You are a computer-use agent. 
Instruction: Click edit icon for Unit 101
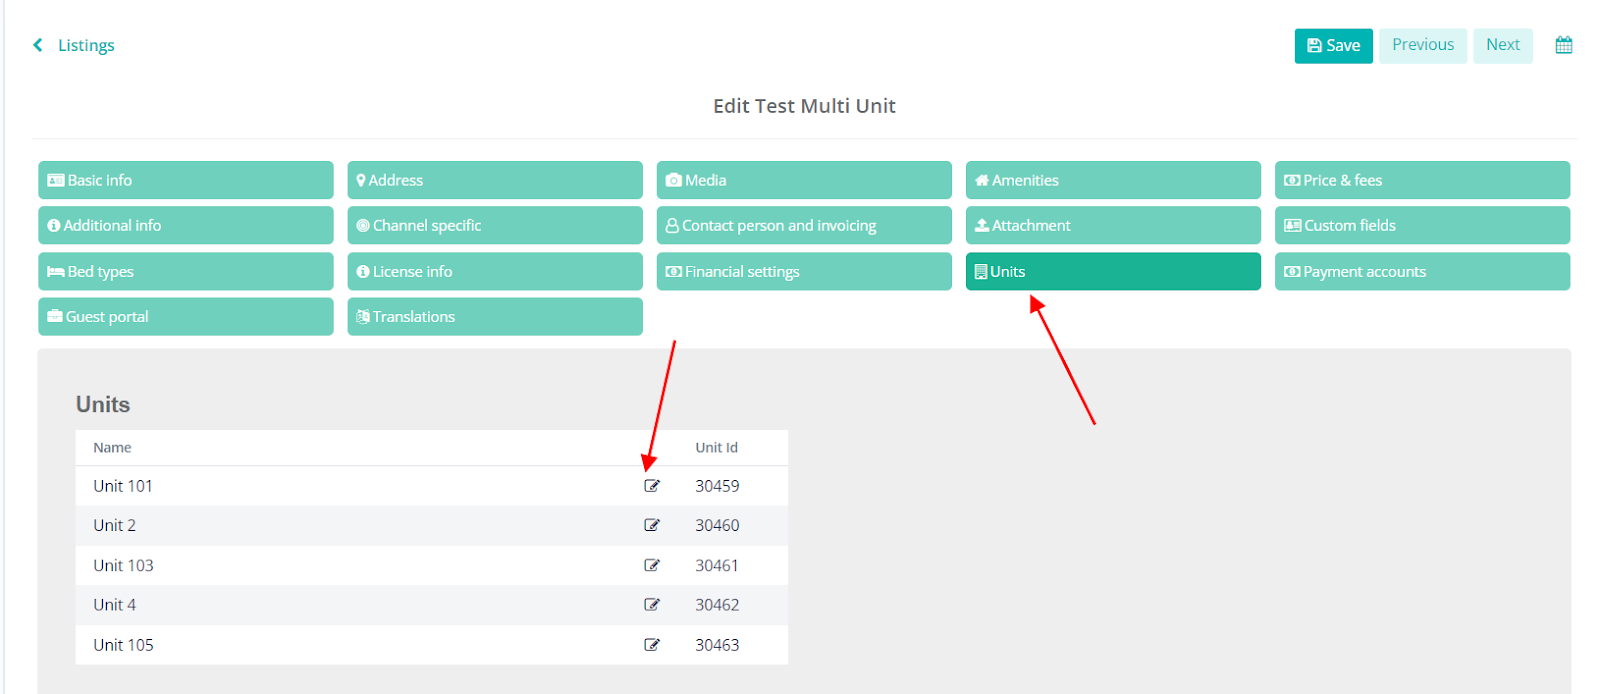point(651,486)
